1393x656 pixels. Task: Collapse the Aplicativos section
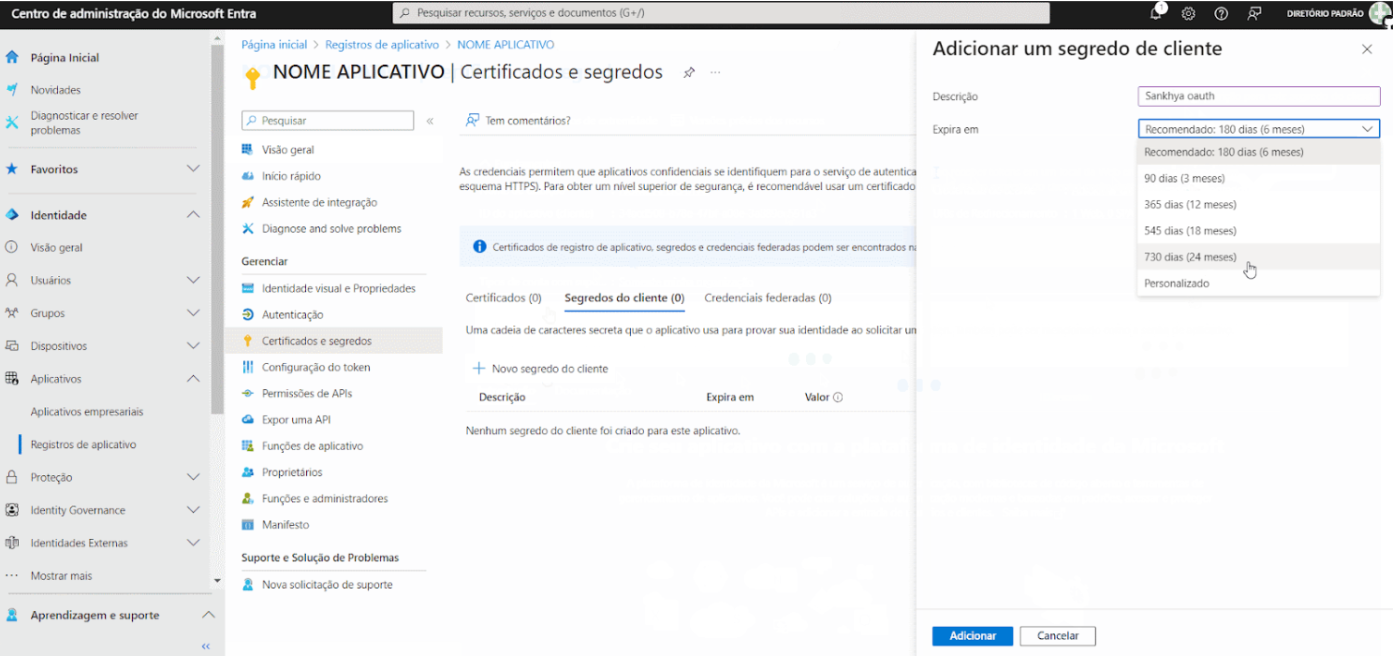(193, 379)
